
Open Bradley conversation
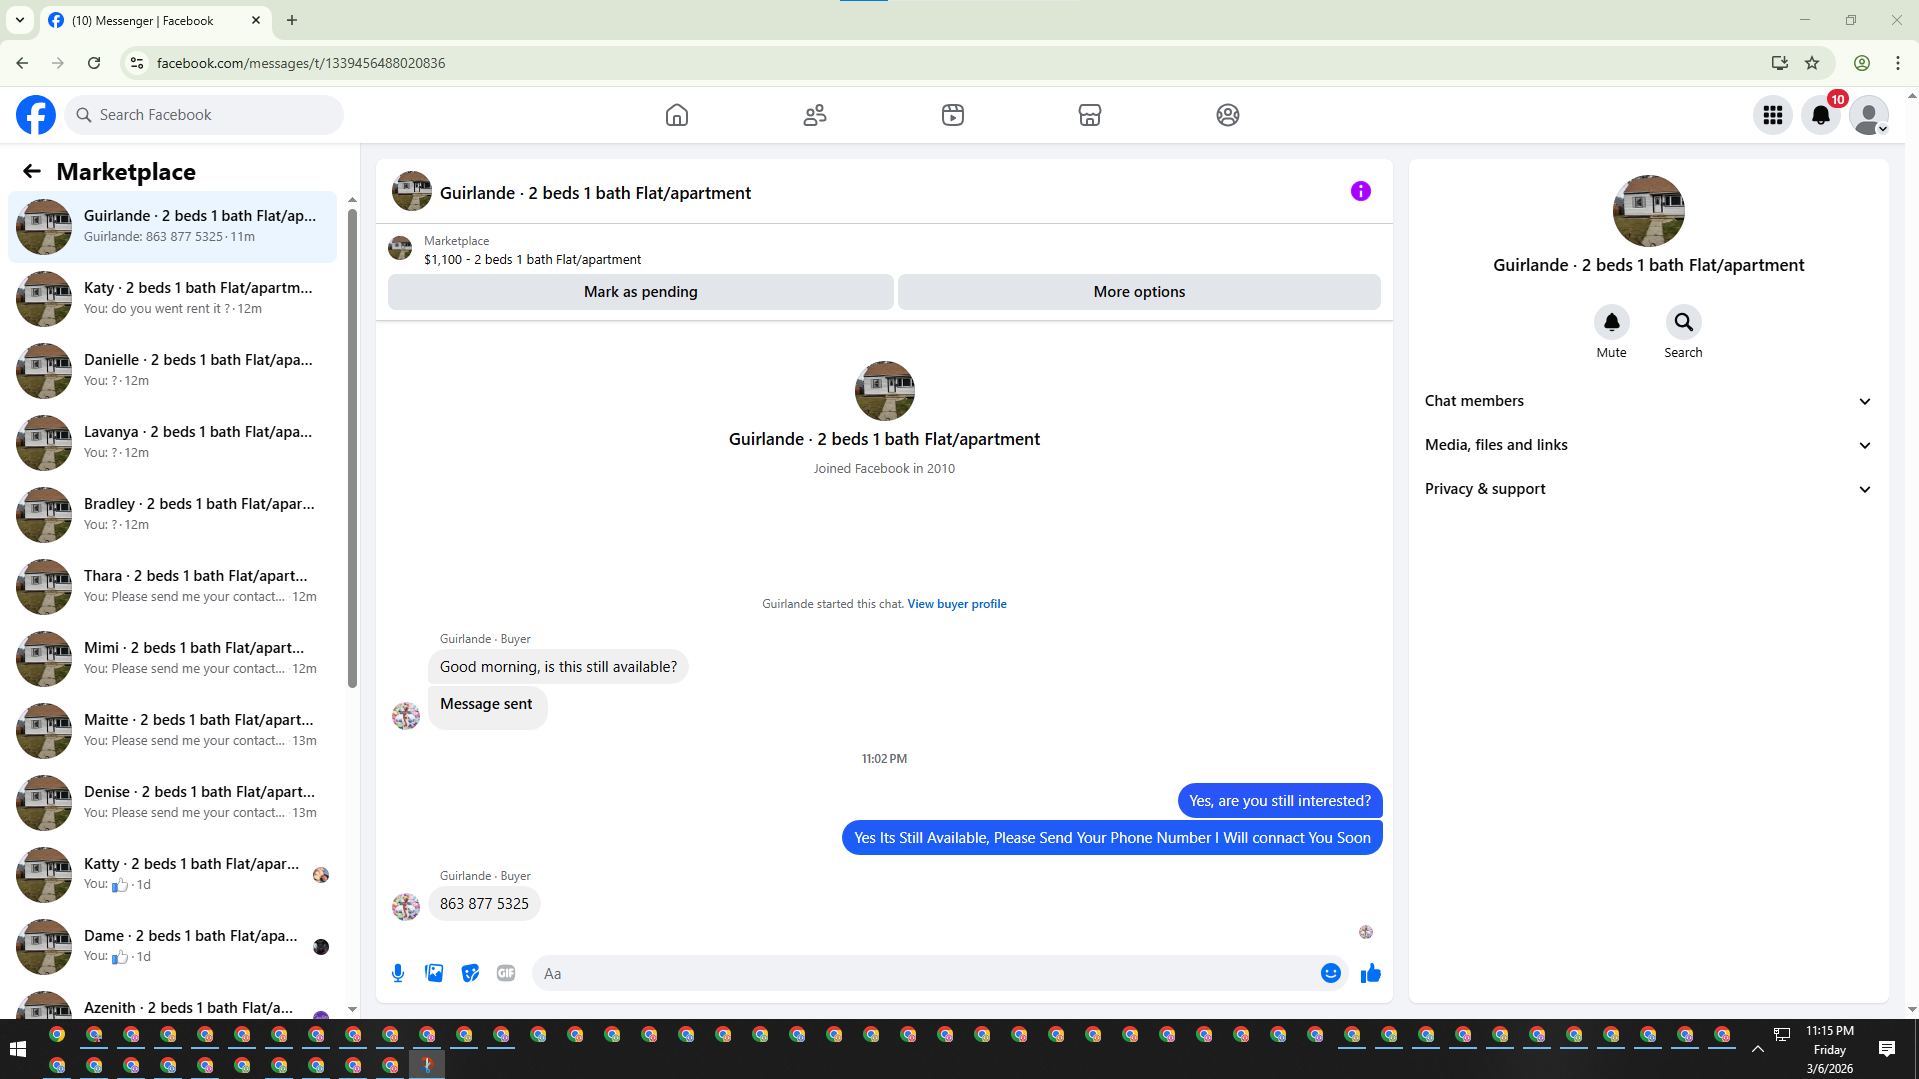tap(173, 514)
